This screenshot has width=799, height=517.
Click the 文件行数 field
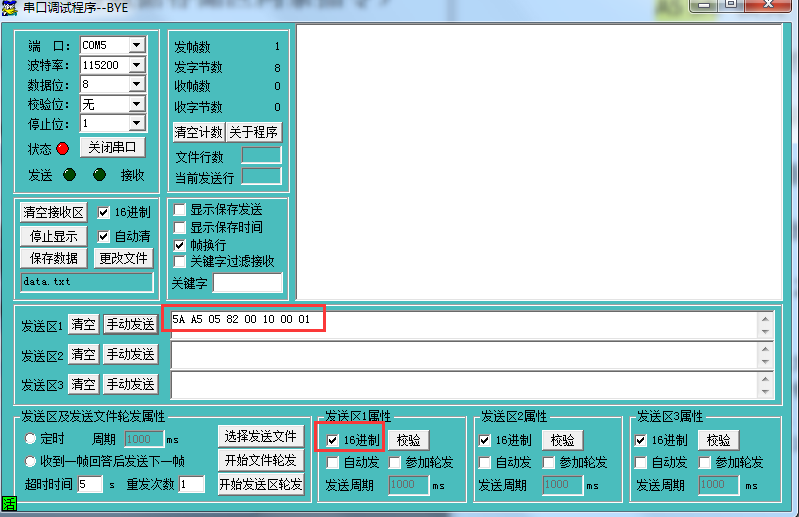tap(261, 155)
